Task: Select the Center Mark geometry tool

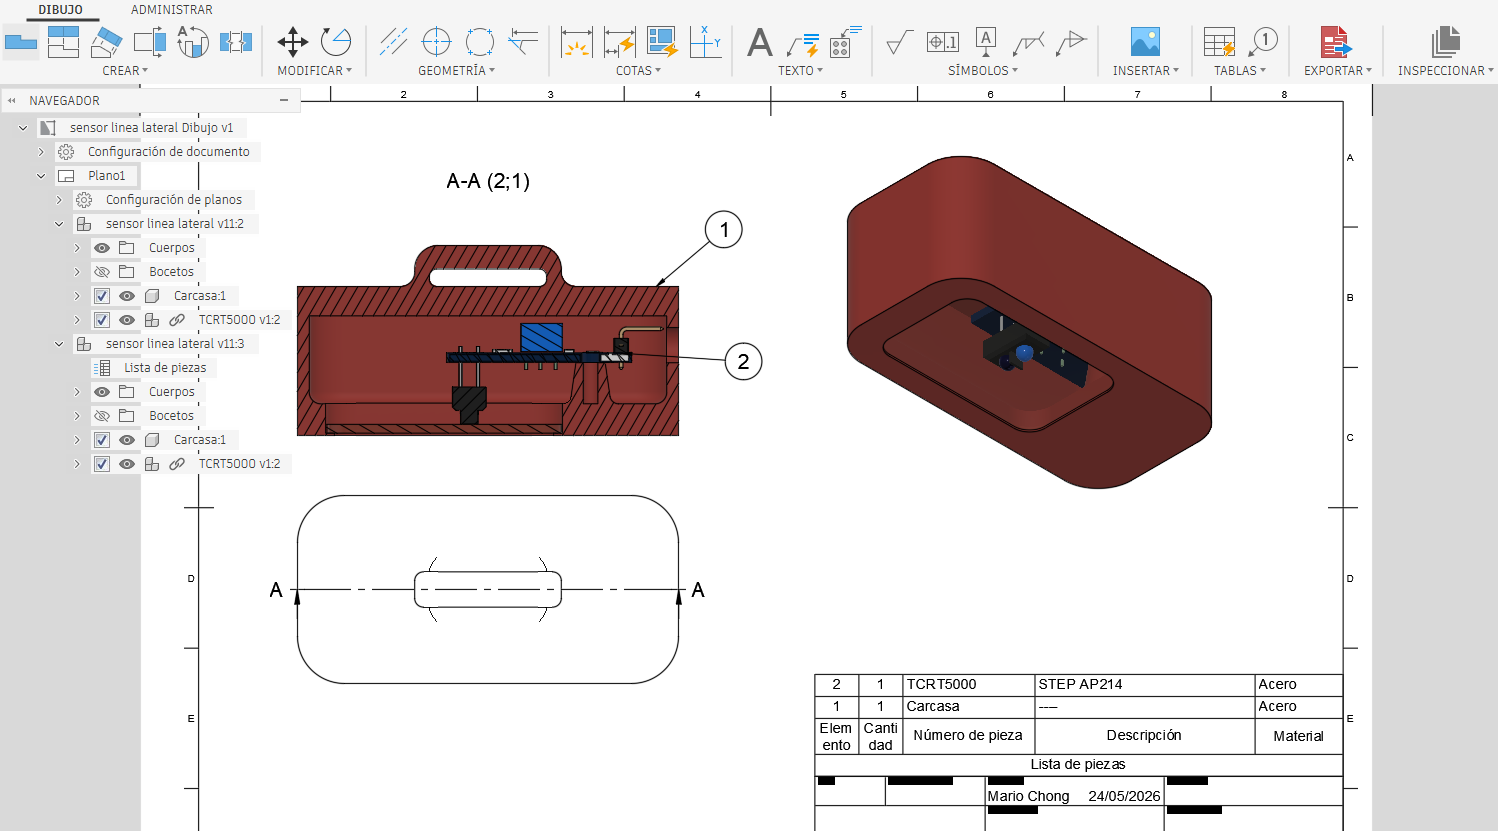Action: click(436, 42)
